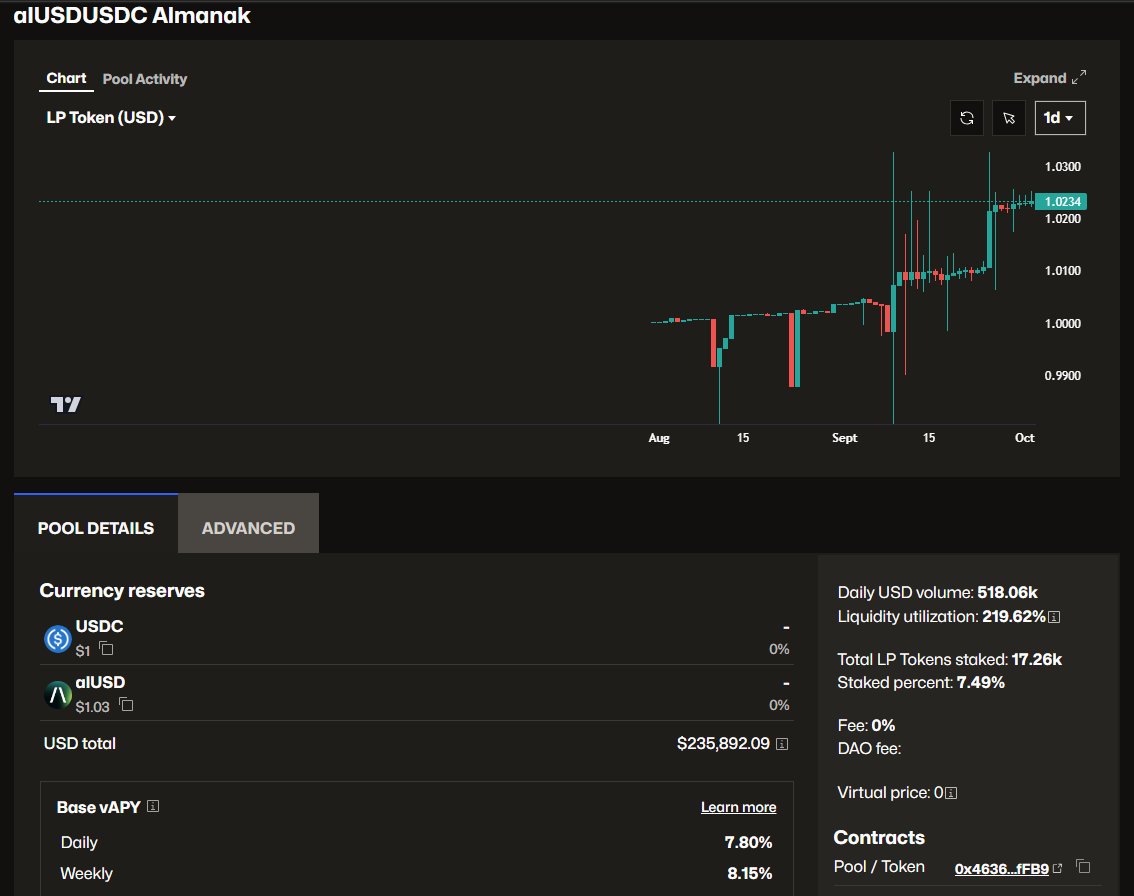
Task: Open the ADVANCED tab
Action: click(x=248, y=529)
